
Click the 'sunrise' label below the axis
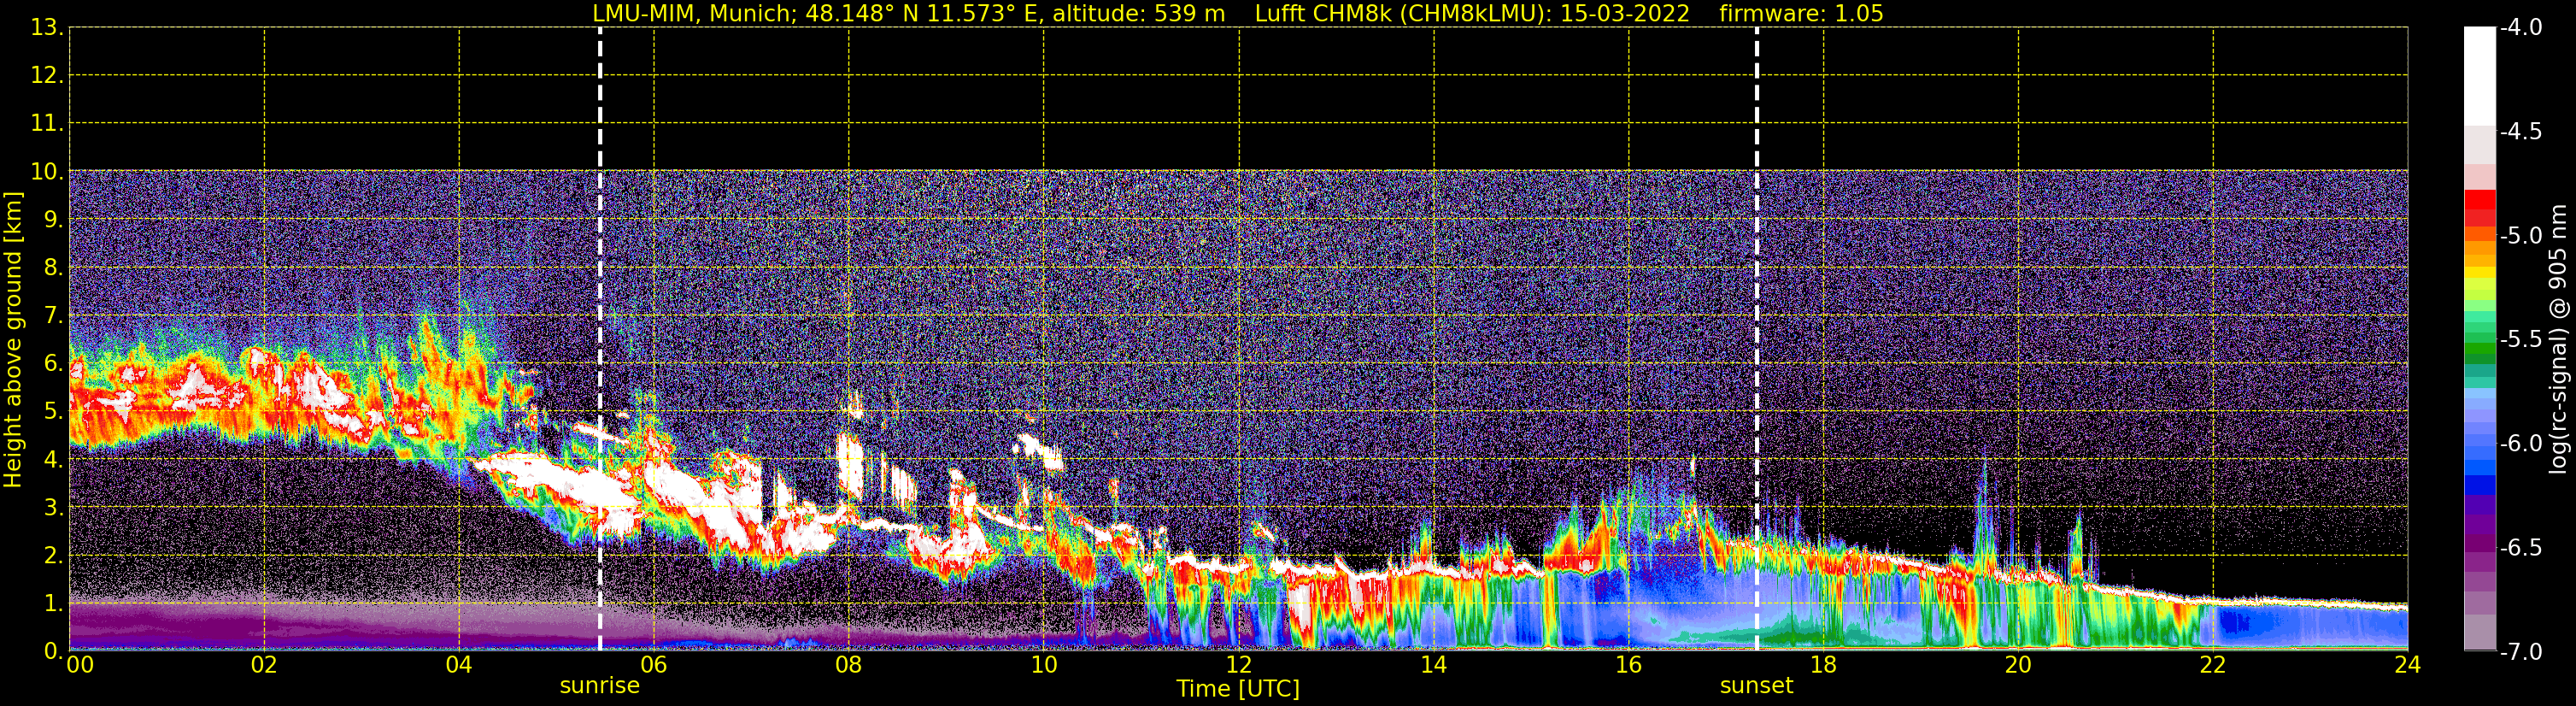[599, 686]
